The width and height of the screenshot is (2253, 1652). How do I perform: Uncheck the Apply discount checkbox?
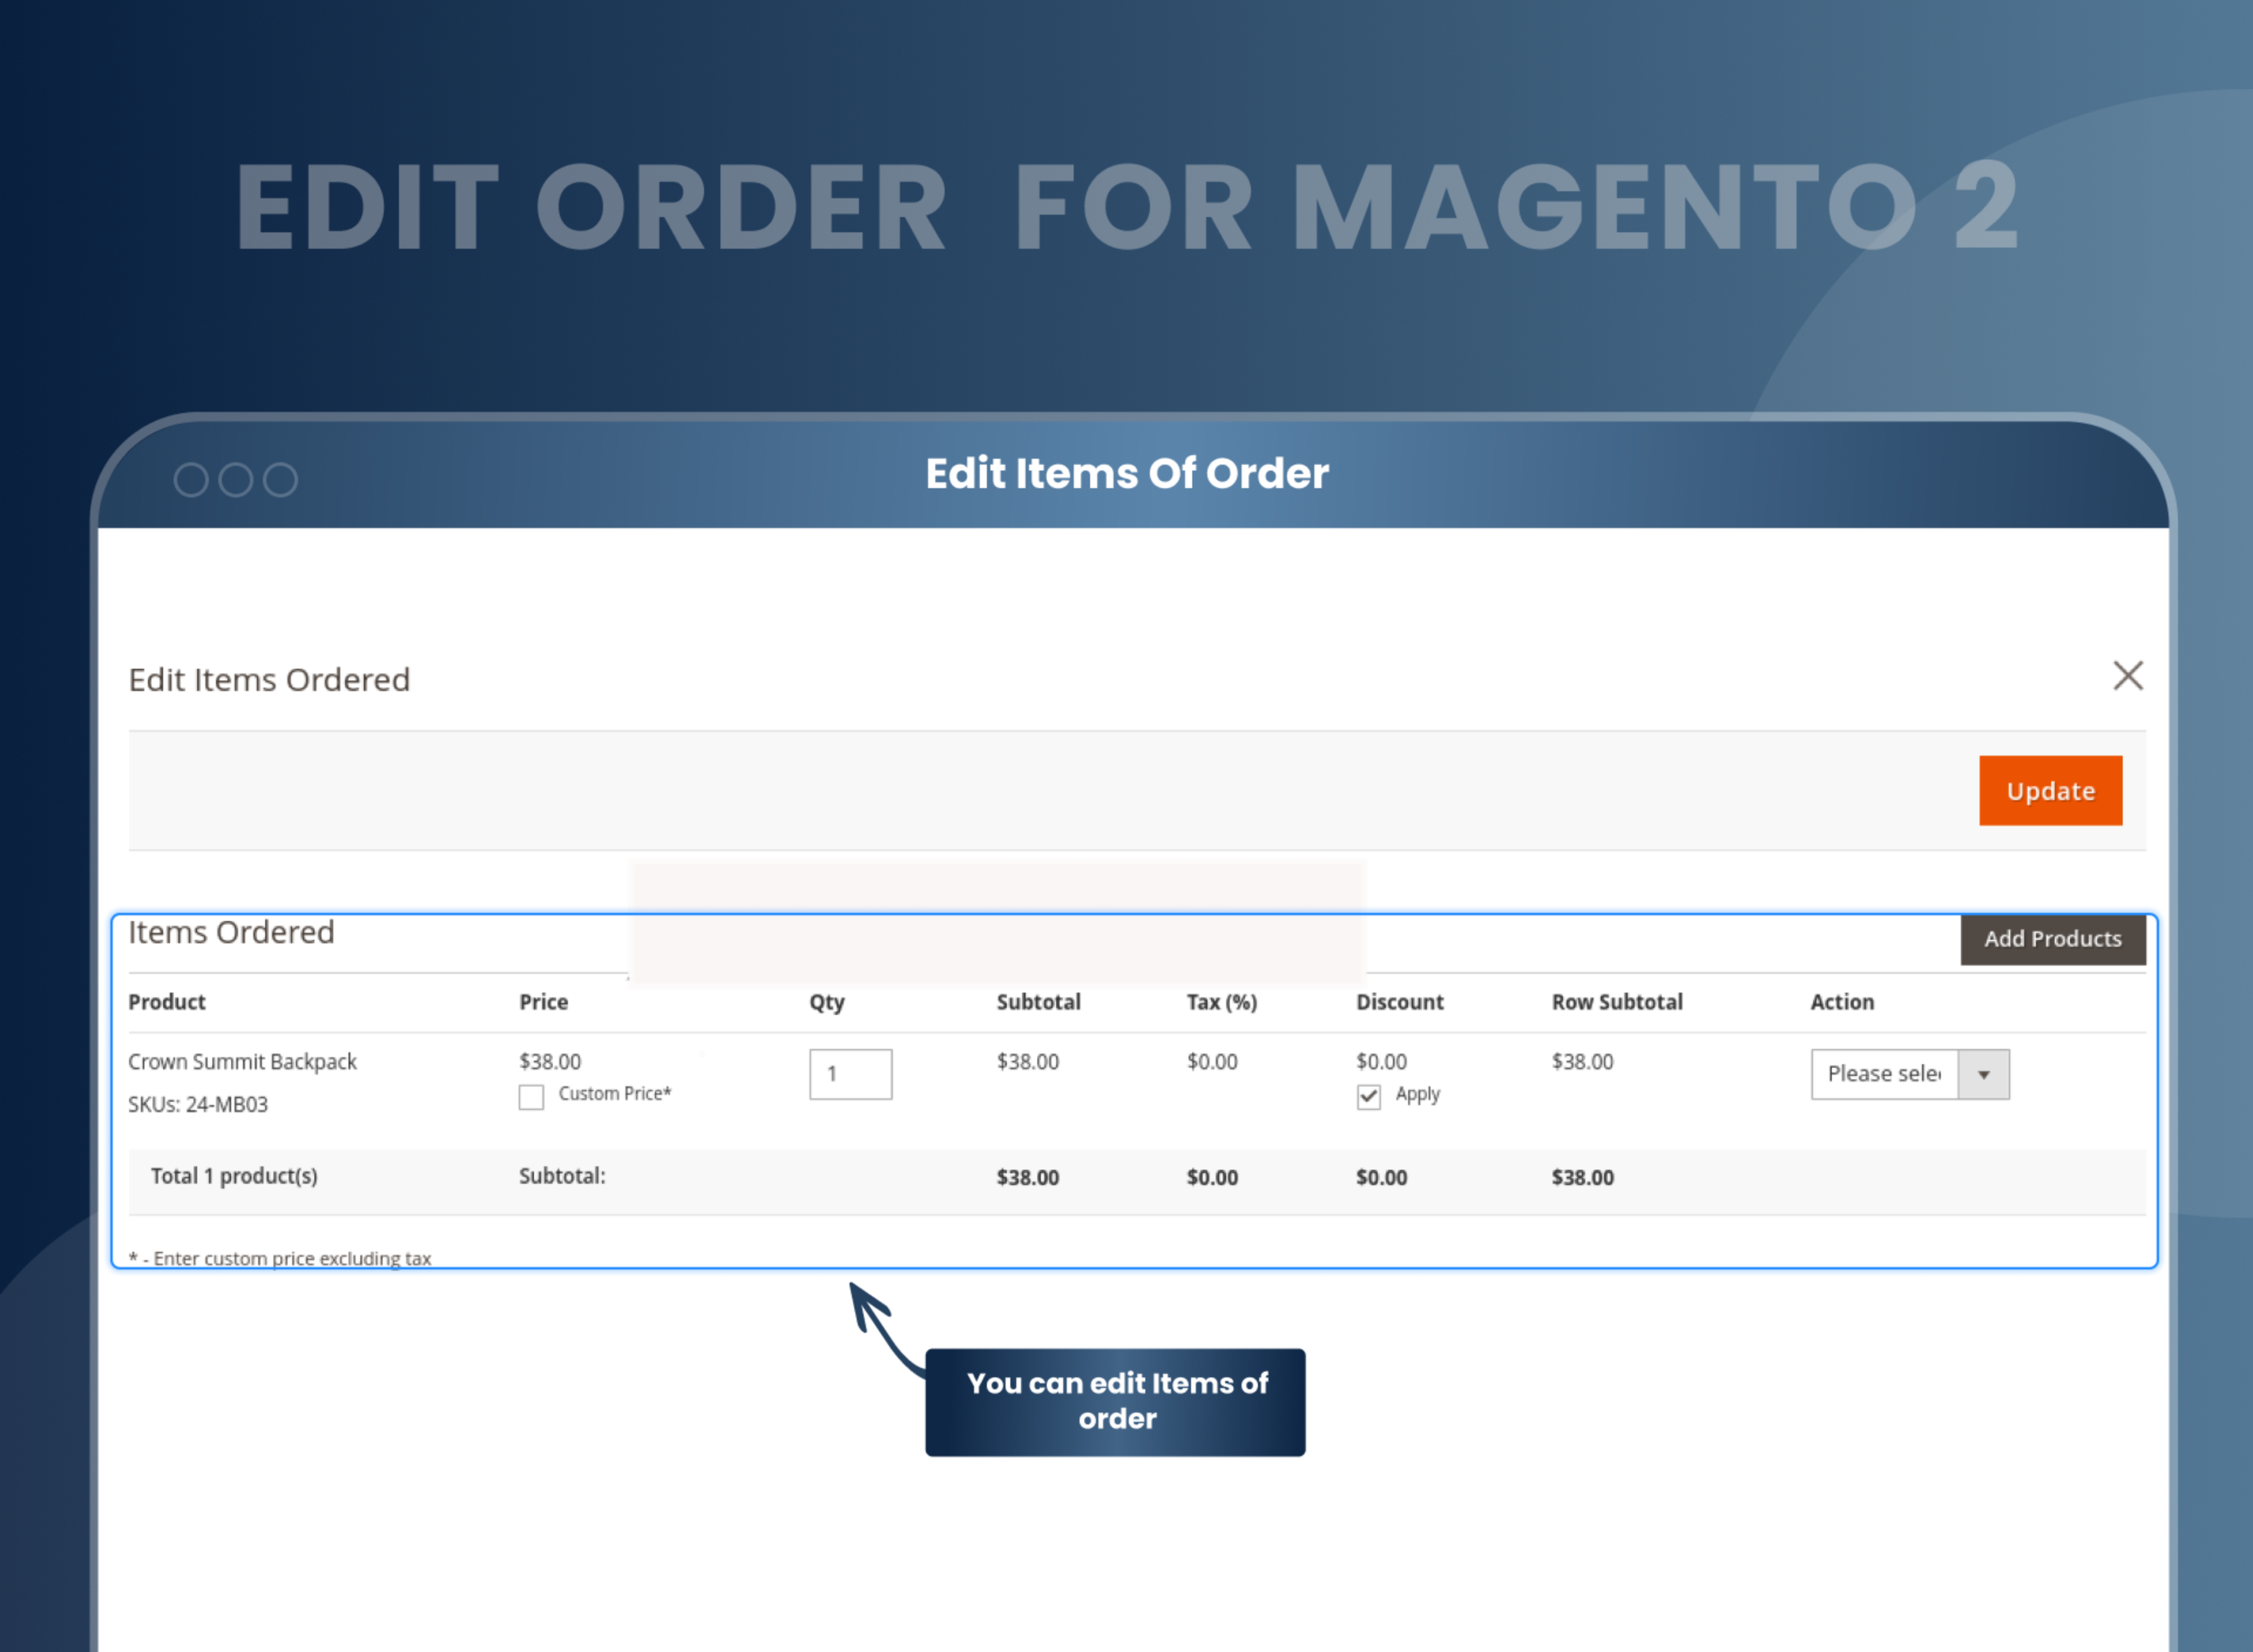[x=1368, y=1097]
